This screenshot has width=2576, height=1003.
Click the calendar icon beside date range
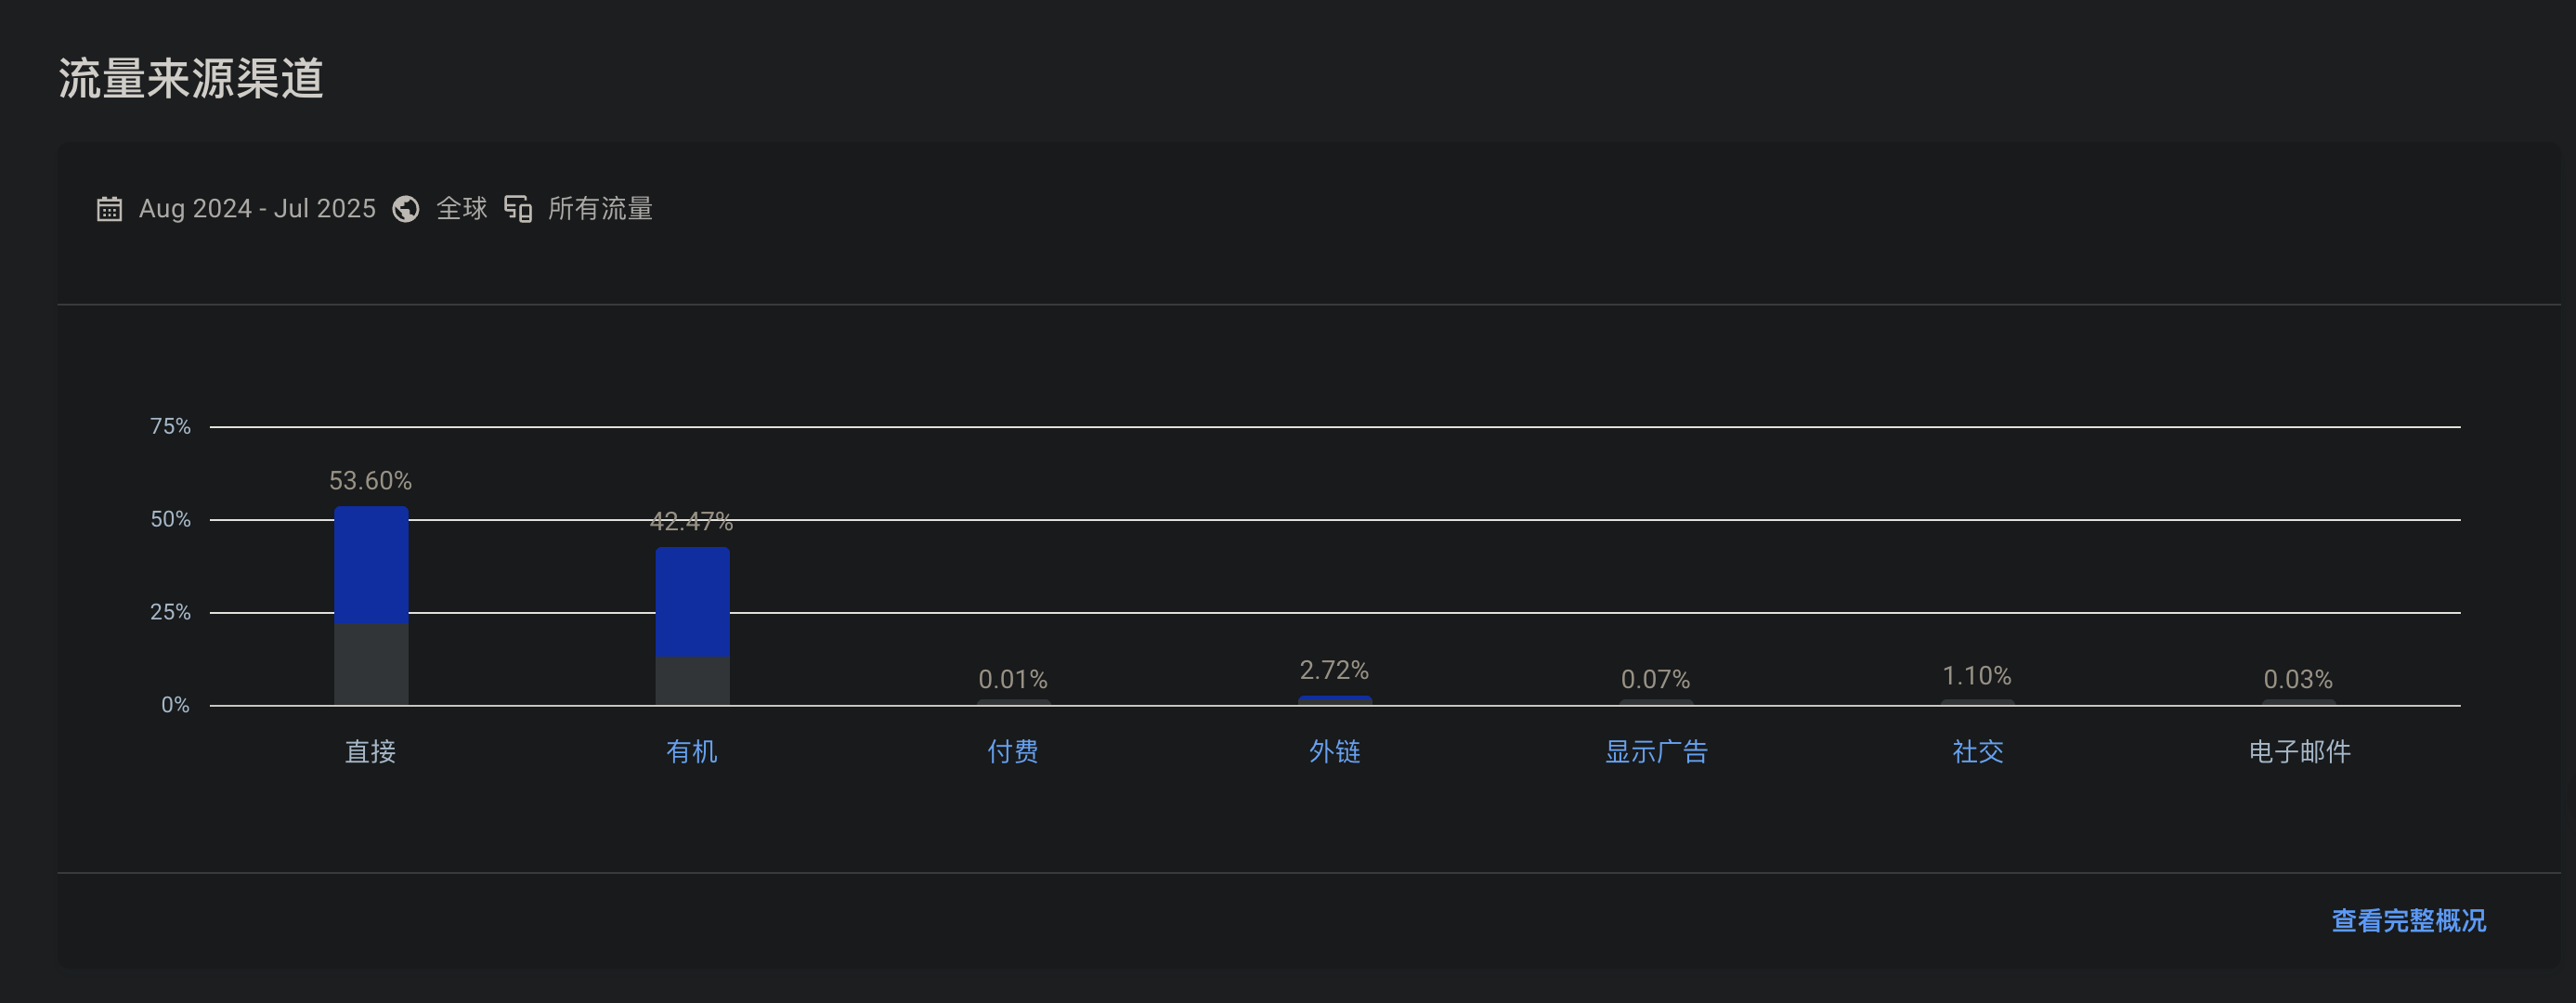point(109,209)
